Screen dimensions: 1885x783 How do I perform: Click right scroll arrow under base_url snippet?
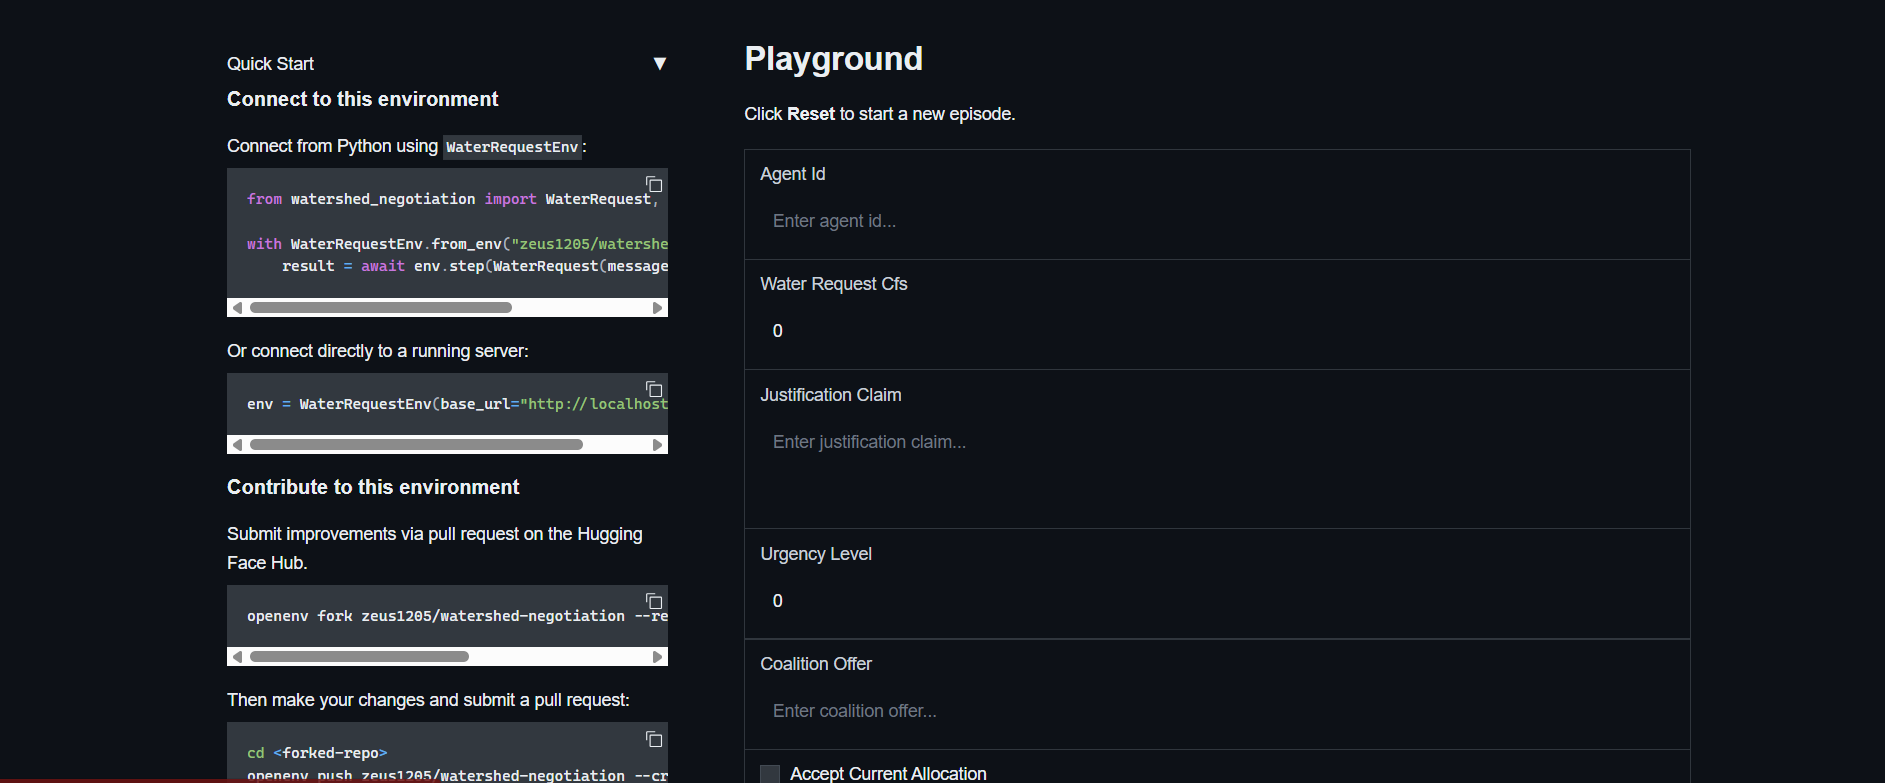point(658,445)
